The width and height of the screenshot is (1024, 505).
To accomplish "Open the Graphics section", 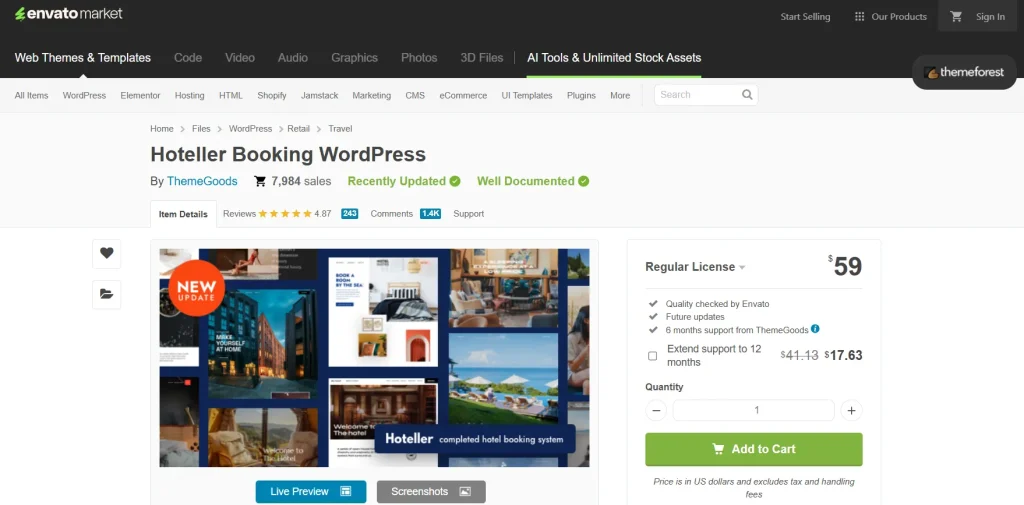I will pyautogui.click(x=355, y=57).
